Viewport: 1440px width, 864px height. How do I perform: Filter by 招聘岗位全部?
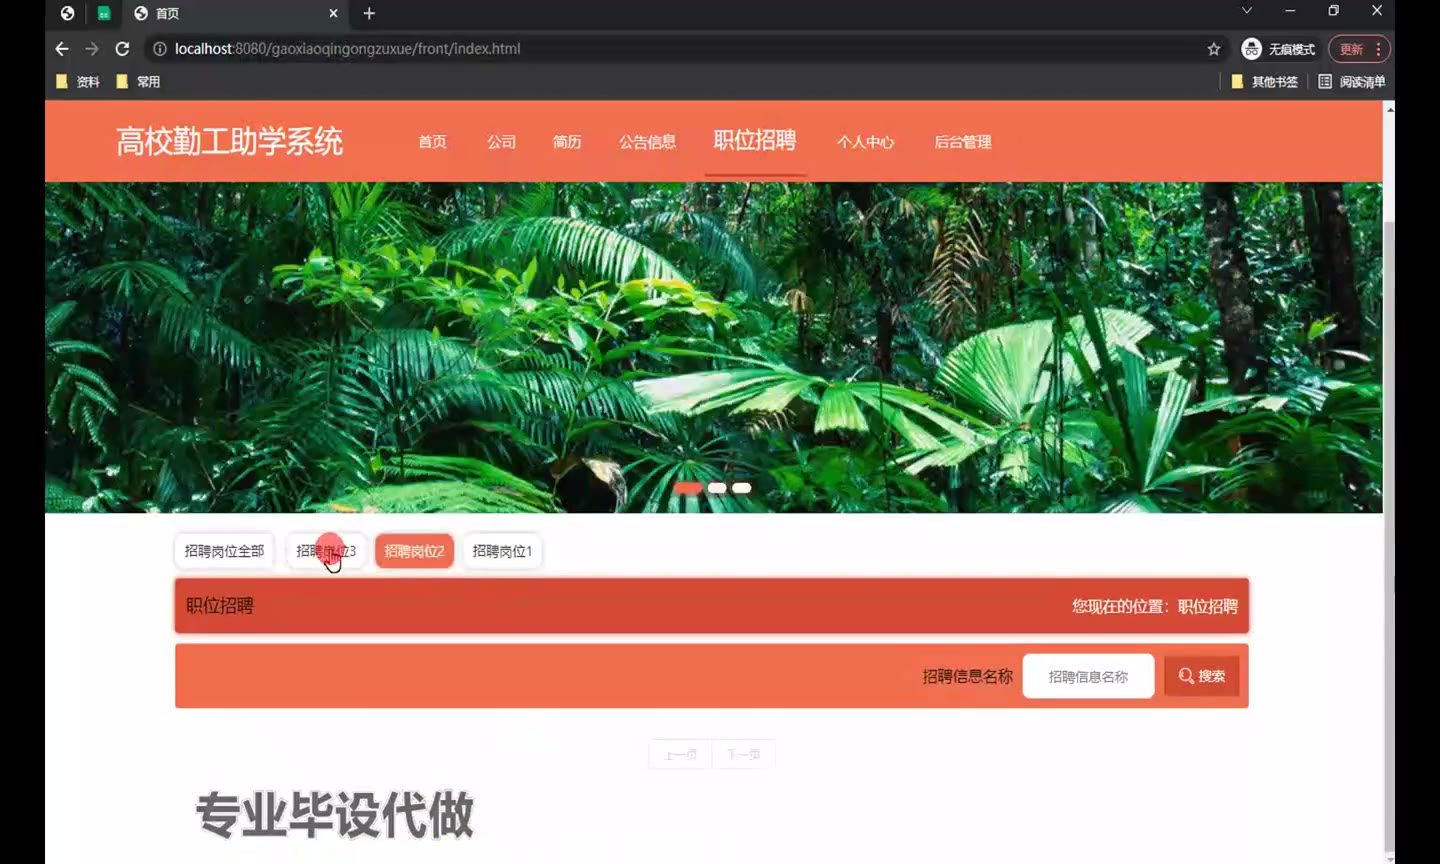(x=224, y=551)
